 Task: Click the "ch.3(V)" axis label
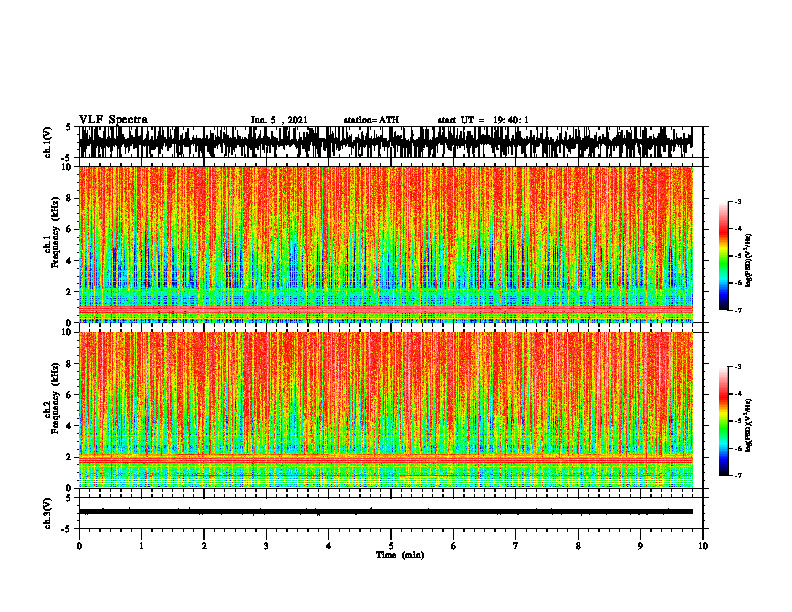pyautogui.click(x=48, y=513)
